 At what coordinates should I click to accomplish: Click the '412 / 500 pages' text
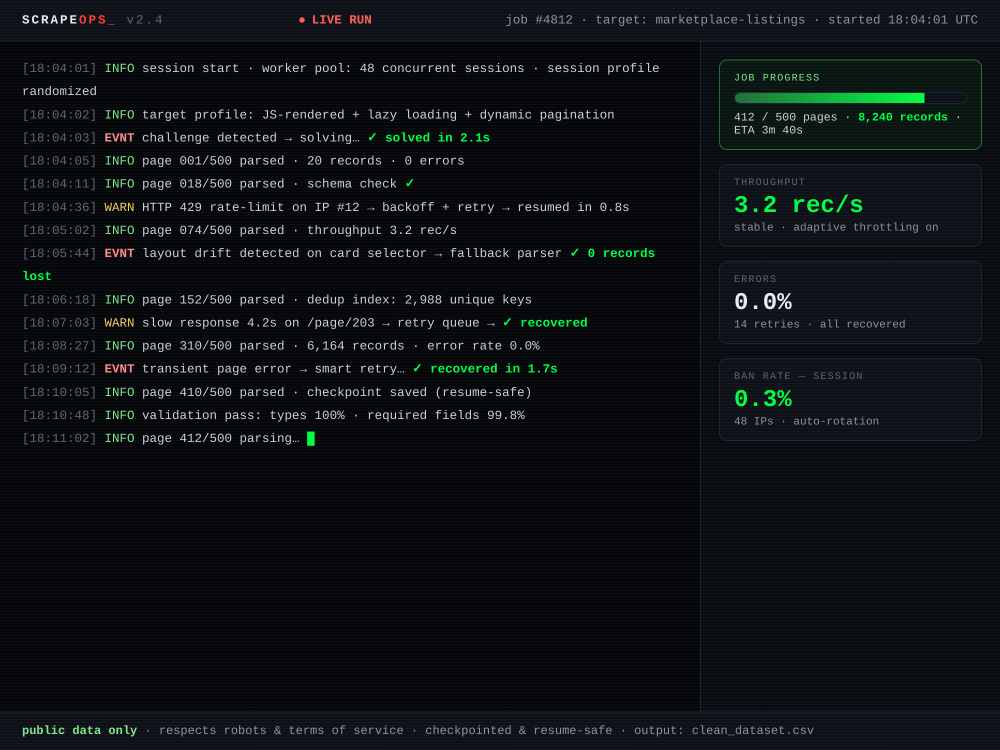coord(785,117)
